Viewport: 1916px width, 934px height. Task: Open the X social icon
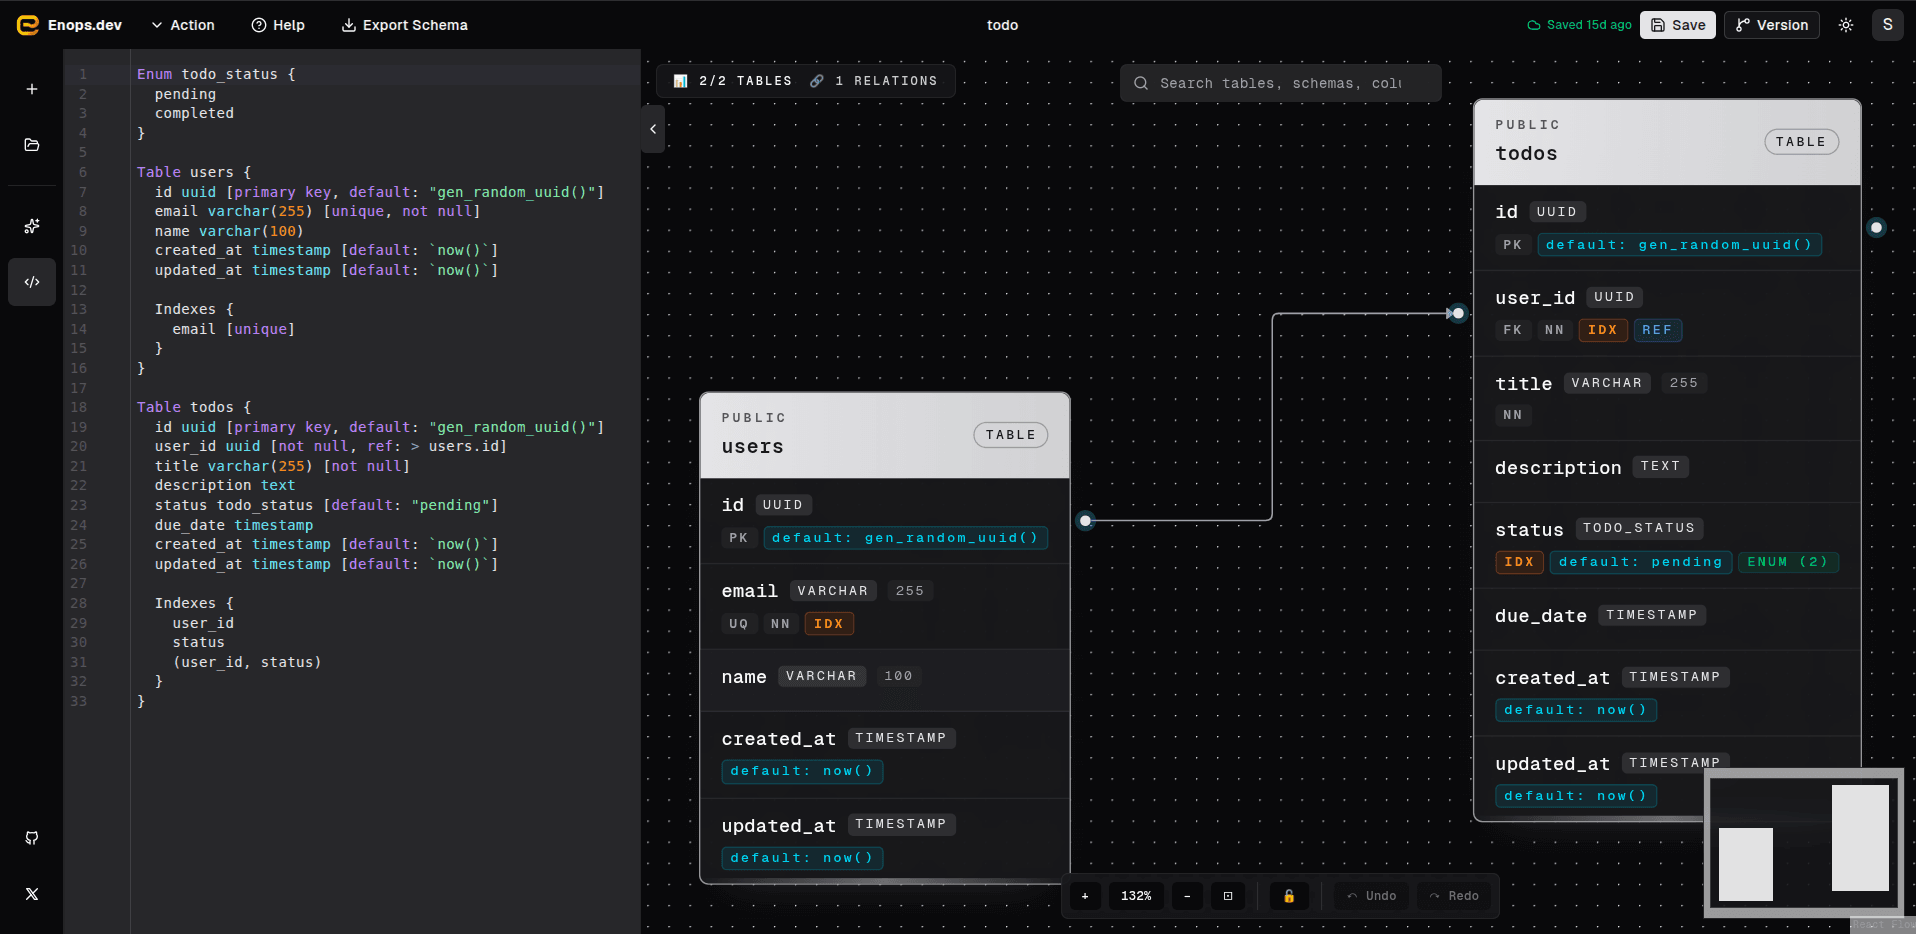(32, 894)
